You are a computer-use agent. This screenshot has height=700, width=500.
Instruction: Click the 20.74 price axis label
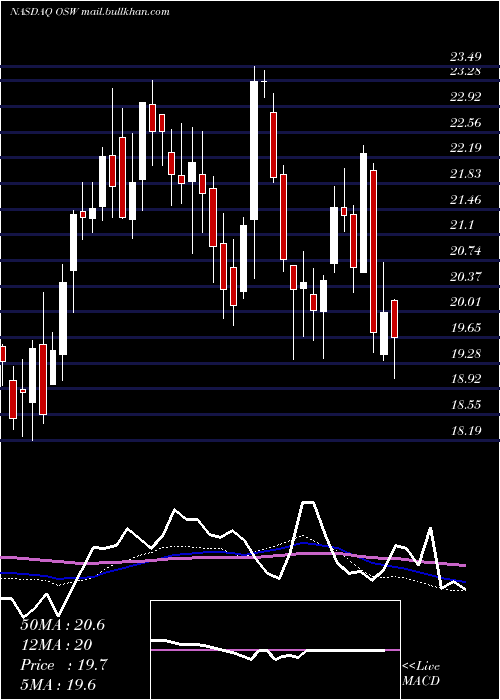466,251
